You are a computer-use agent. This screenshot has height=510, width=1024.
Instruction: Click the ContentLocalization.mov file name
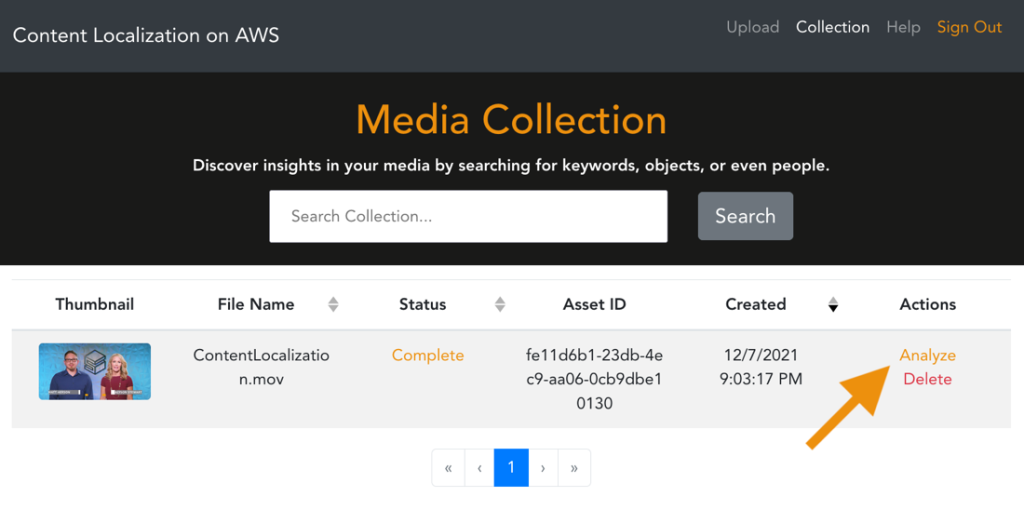(x=261, y=367)
